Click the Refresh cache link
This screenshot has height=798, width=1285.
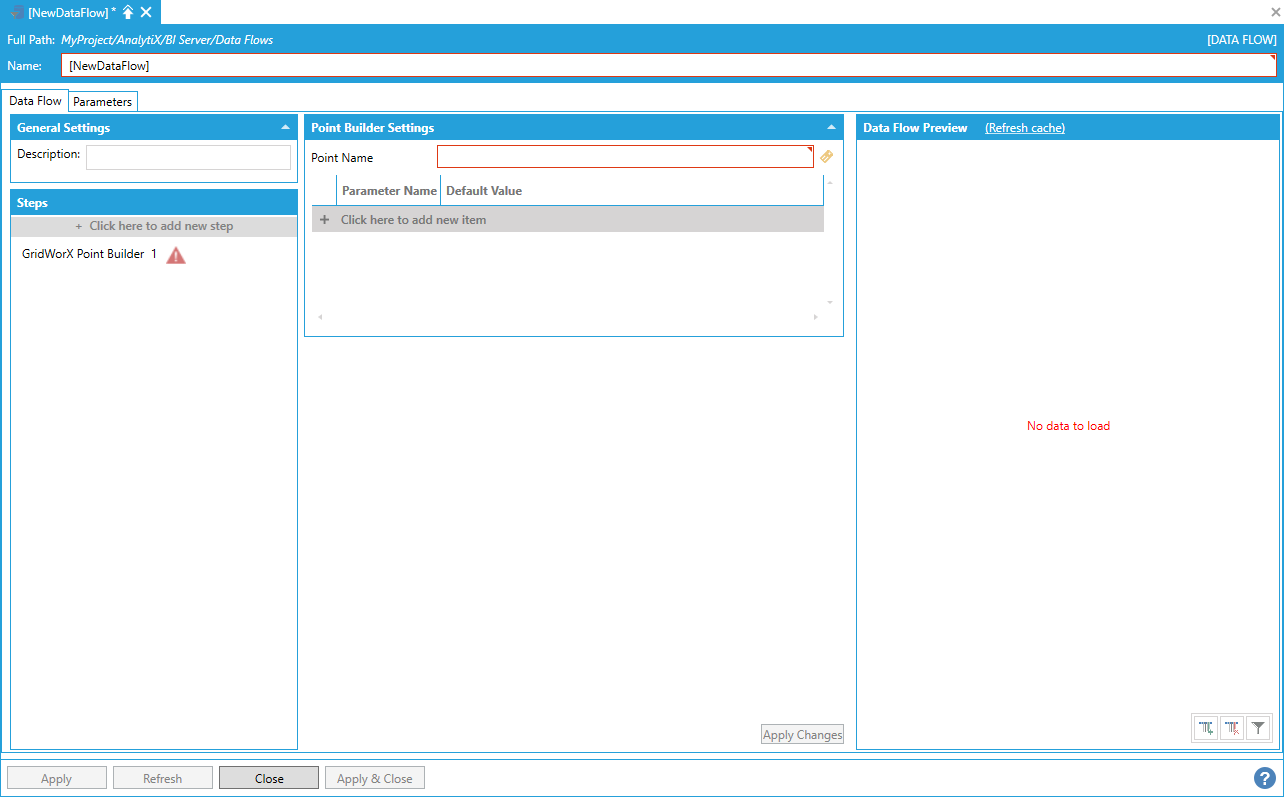tap(1024, 128)
